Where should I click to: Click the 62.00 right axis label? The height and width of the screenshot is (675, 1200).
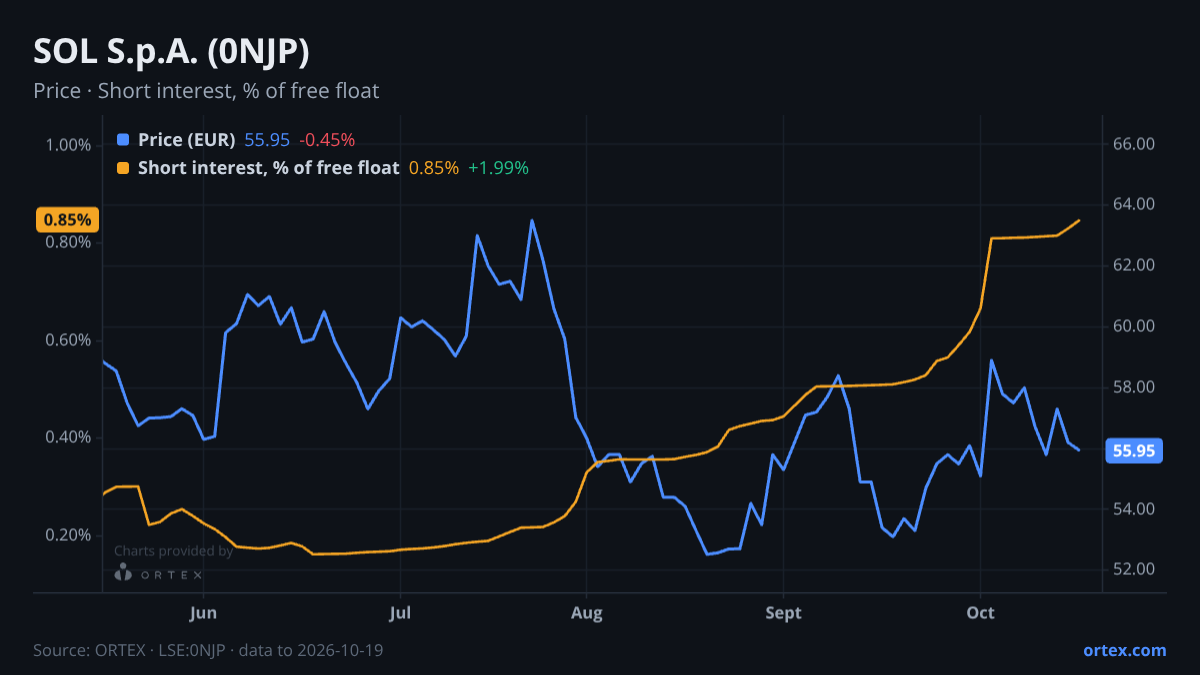tap(1134, 266)
